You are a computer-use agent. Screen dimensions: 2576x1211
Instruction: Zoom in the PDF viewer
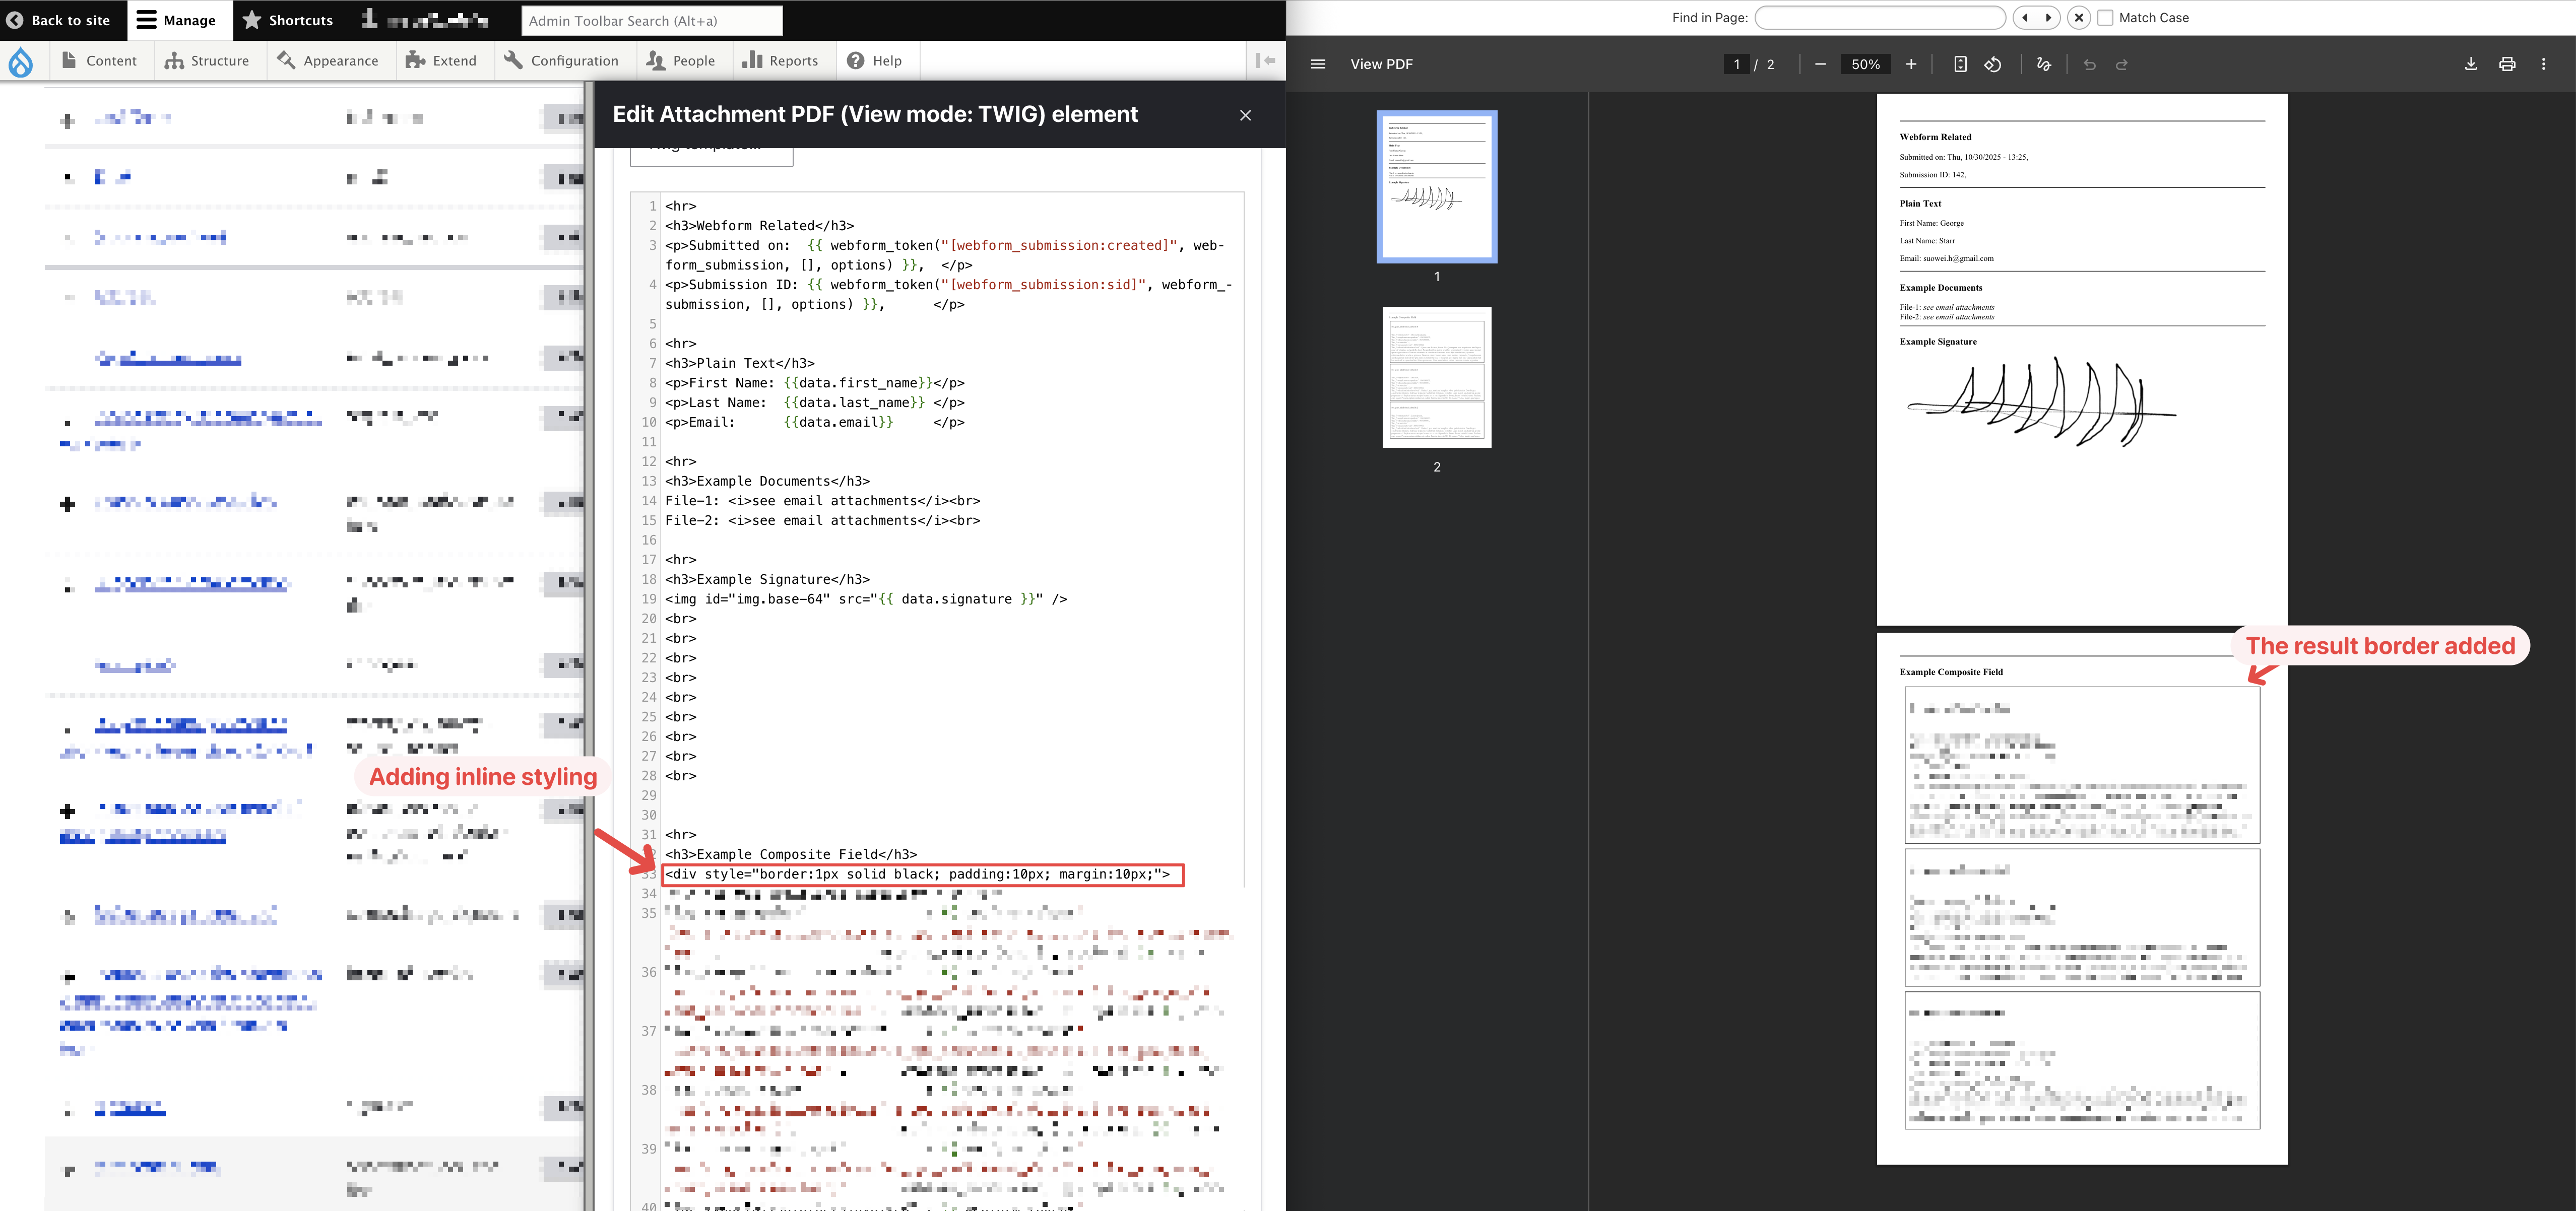click(x=1911, y=64)
